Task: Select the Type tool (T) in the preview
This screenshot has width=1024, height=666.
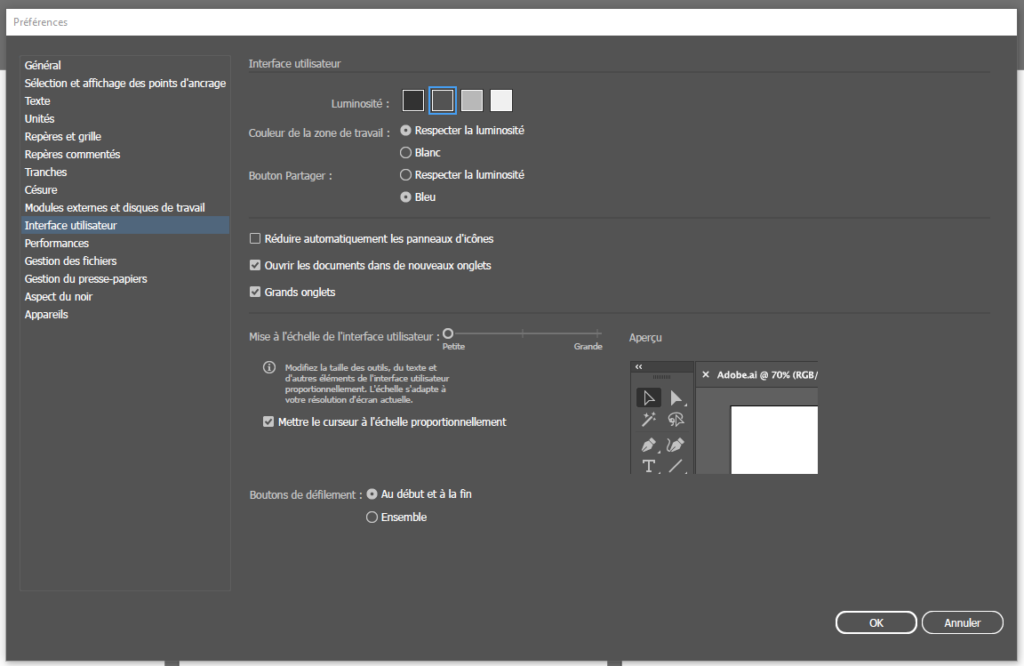Action: pyautogui.click(x=648, y=466)
